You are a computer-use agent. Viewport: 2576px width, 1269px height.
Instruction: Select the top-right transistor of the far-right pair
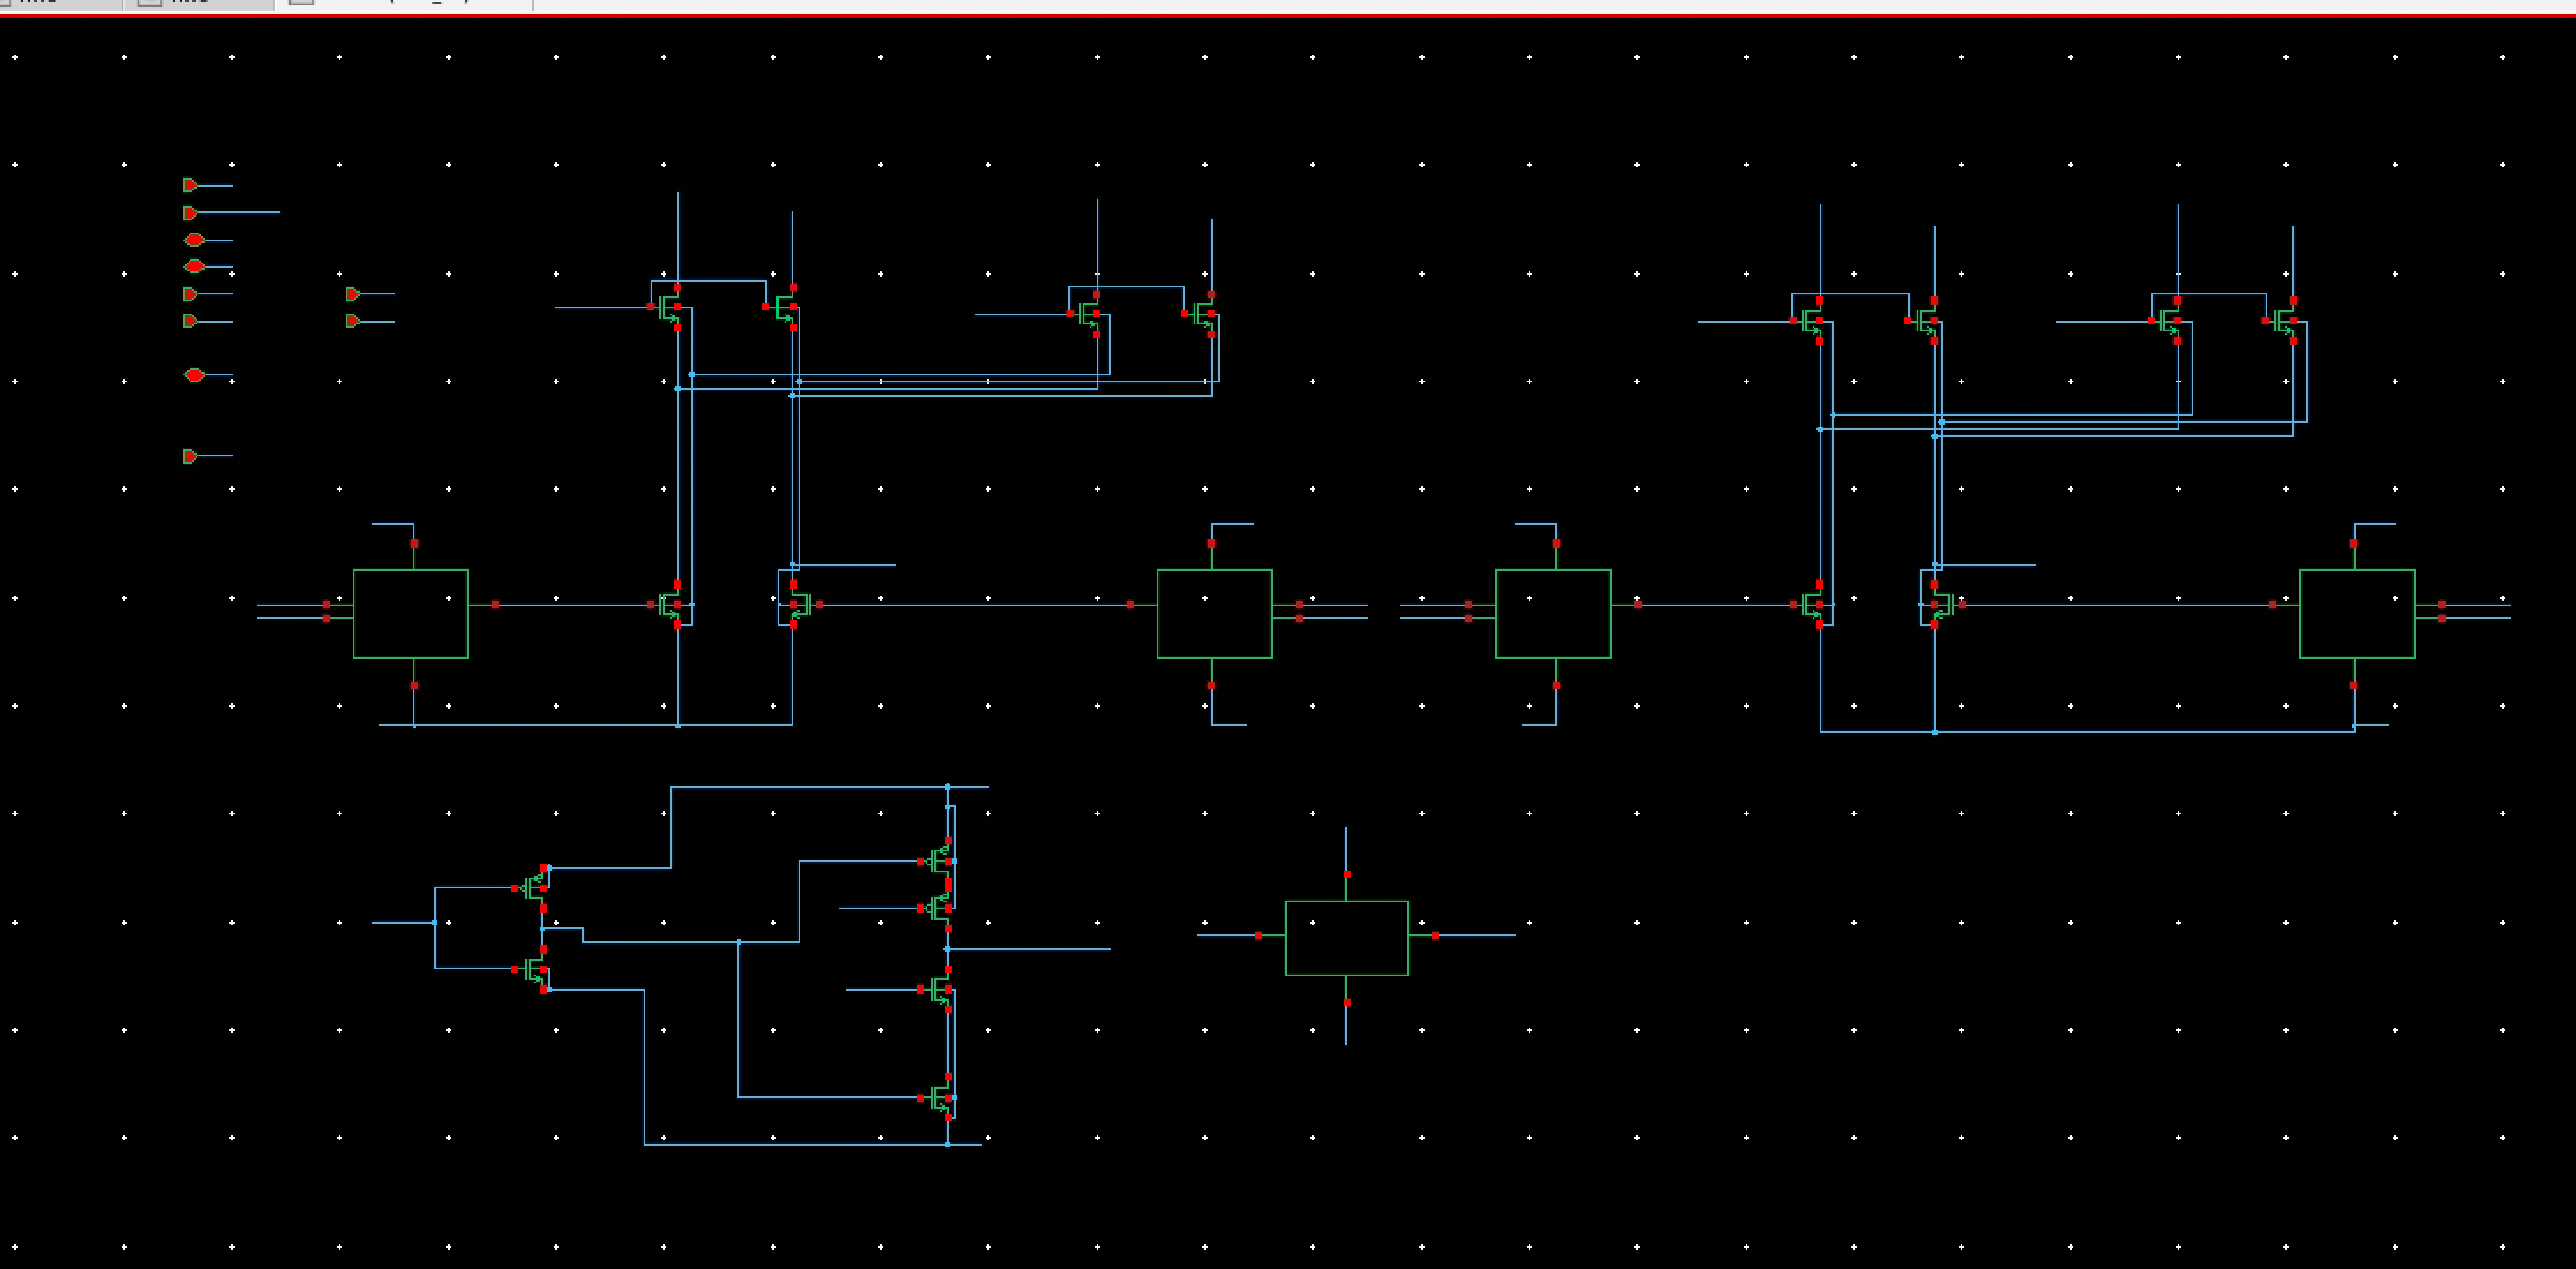[x=2285, y=321]
